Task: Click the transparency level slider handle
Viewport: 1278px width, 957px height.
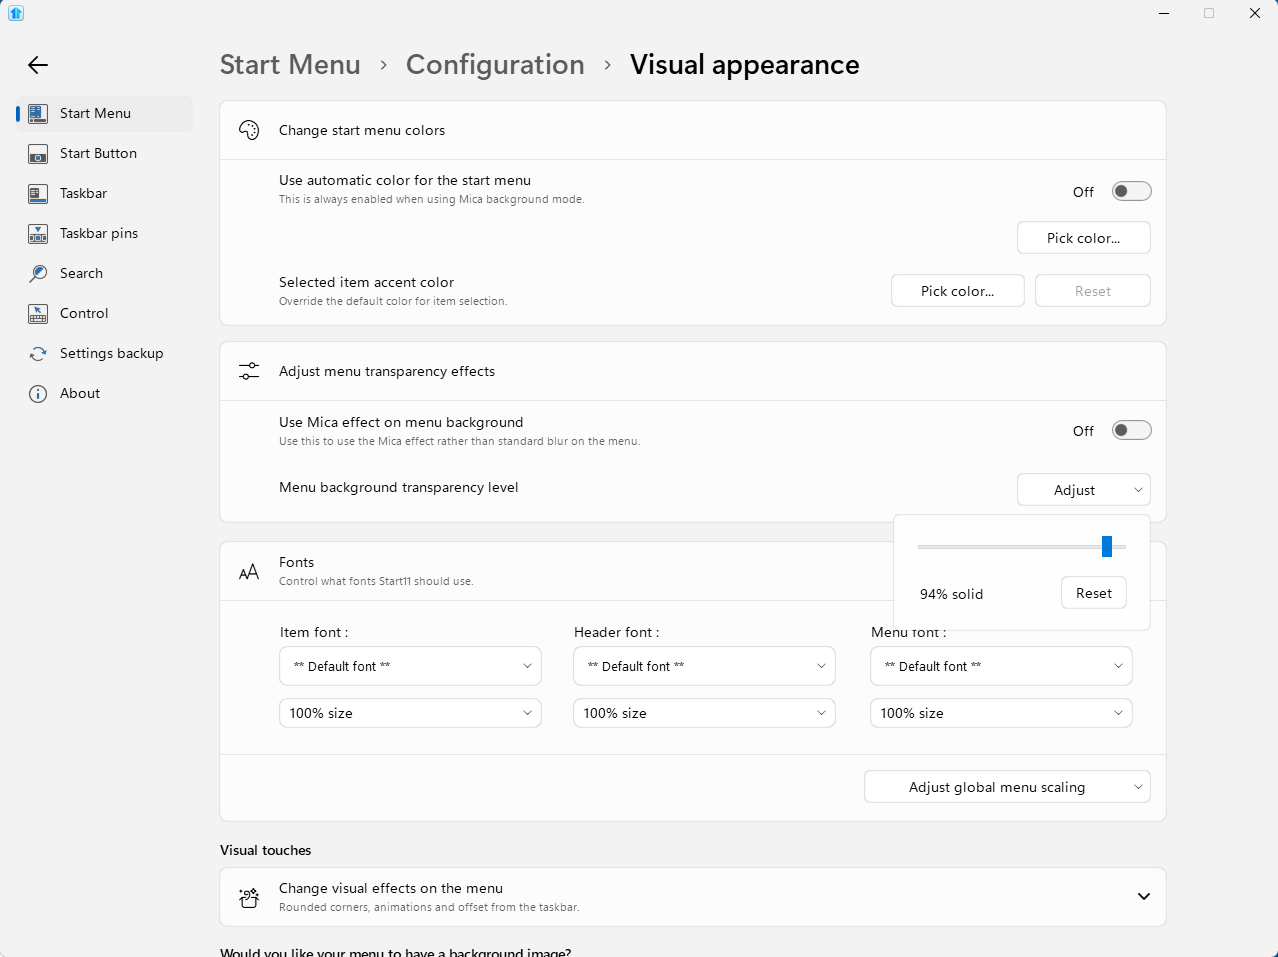Action: (1107, 546)
